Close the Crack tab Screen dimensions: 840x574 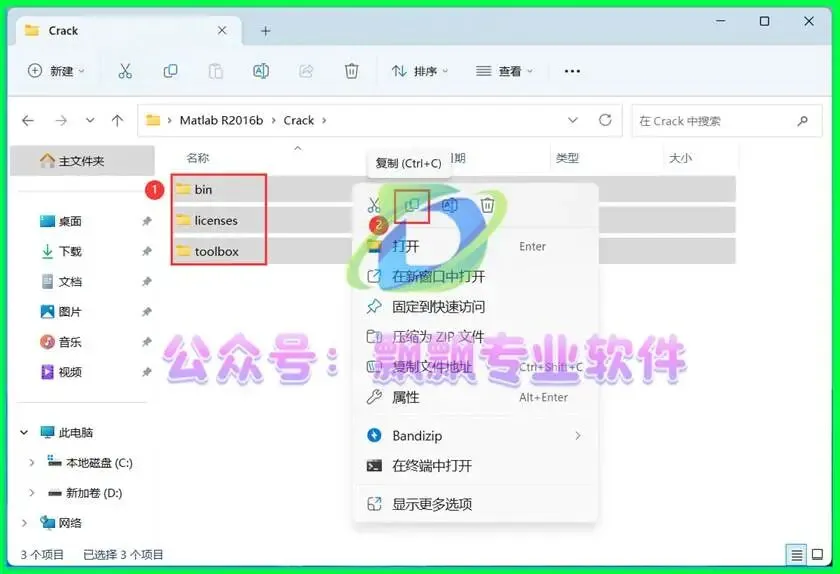pos(222,31)
